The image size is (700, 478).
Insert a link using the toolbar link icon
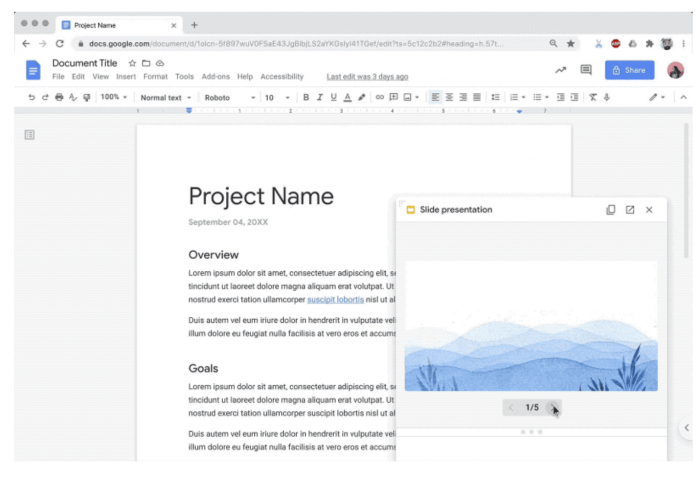pos(379,97)
